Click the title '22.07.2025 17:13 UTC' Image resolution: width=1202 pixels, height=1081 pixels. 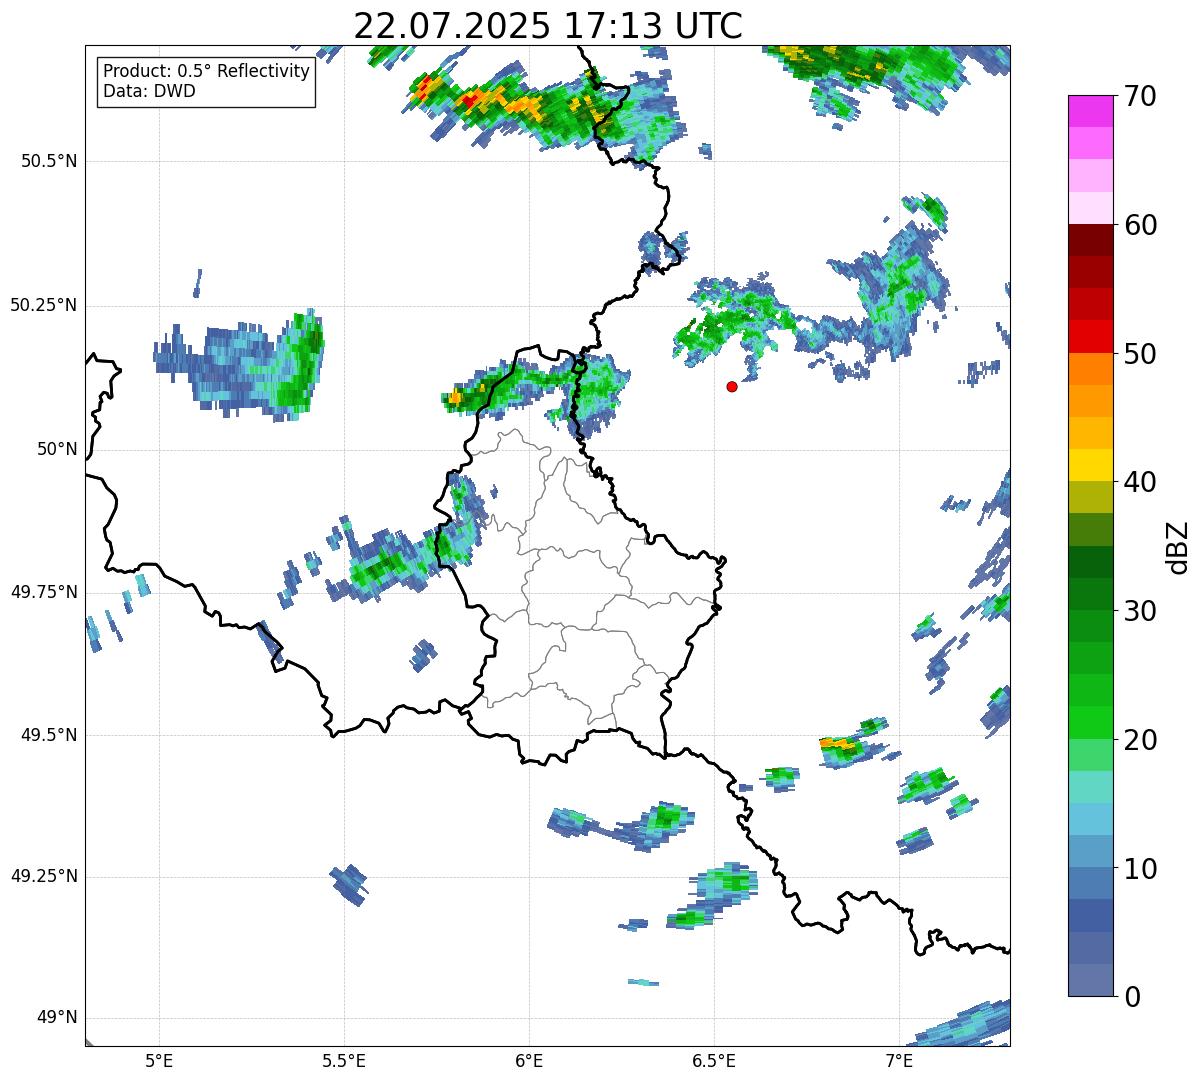(x=548, y=25)
